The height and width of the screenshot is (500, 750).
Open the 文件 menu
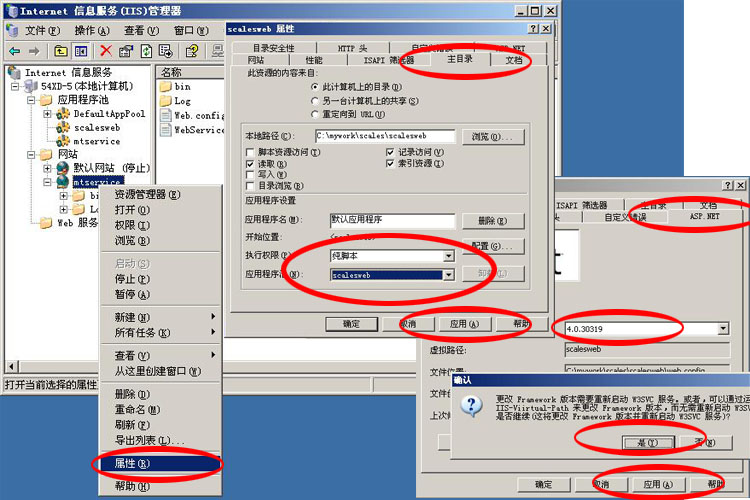pyautogui.click(x=43, y=31)
